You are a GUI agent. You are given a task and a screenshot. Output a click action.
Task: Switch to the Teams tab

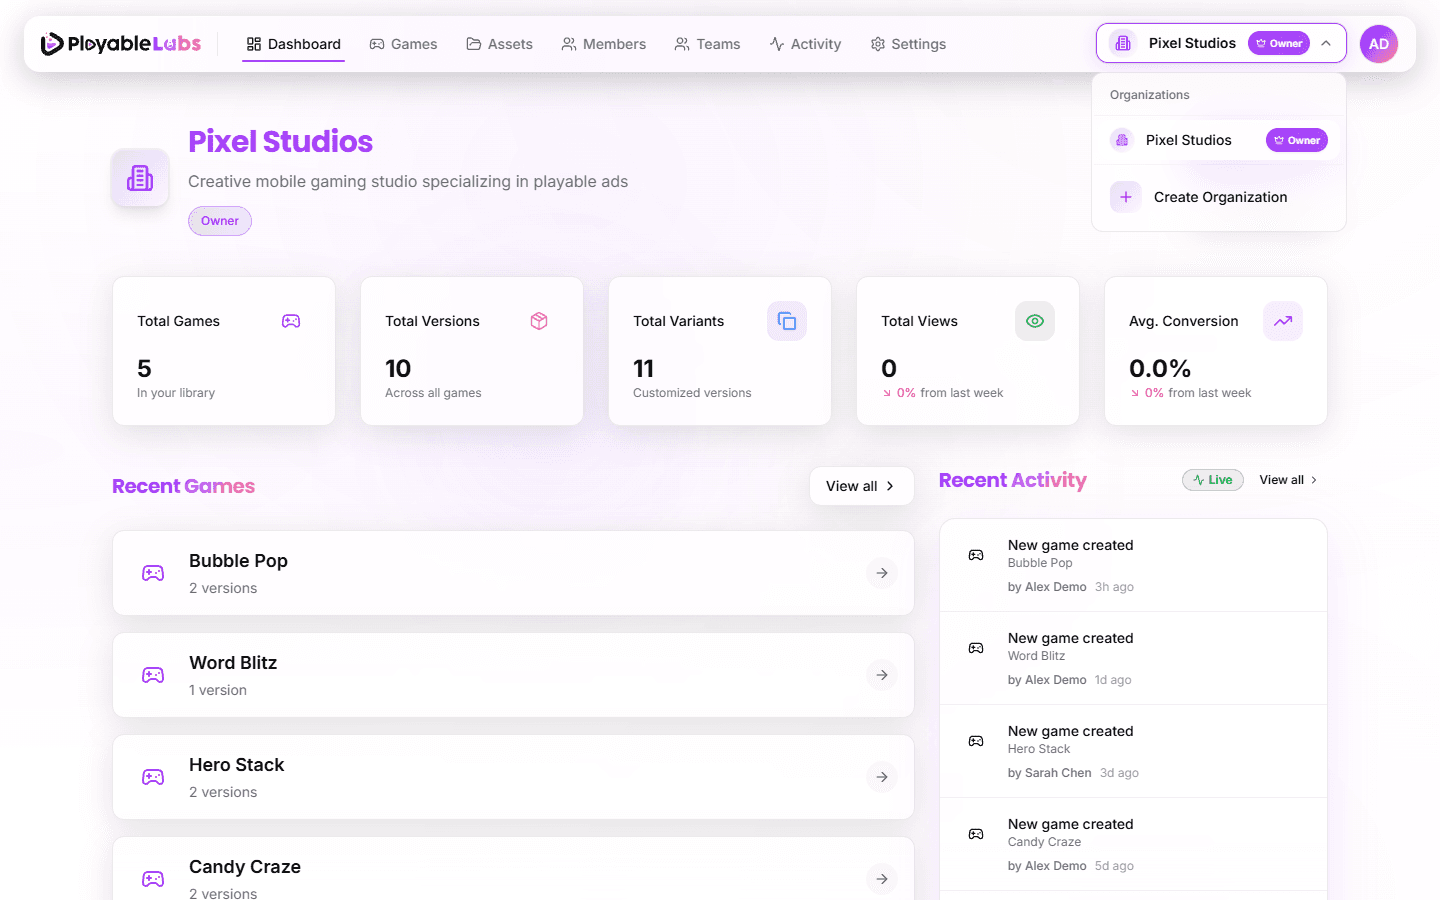pyautogui.click(x=707, y=43)
